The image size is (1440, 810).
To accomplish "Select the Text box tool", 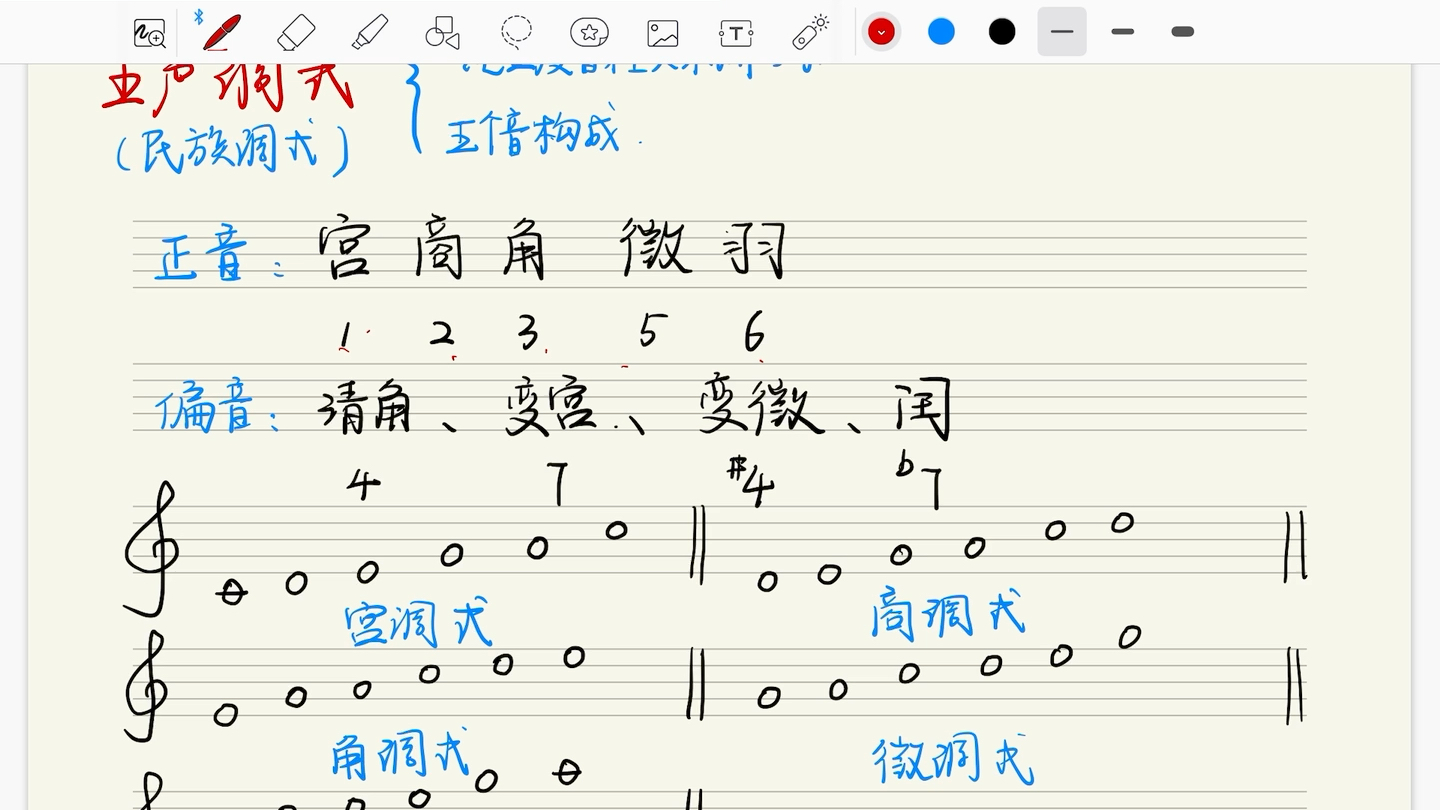I will coord(735,33).
